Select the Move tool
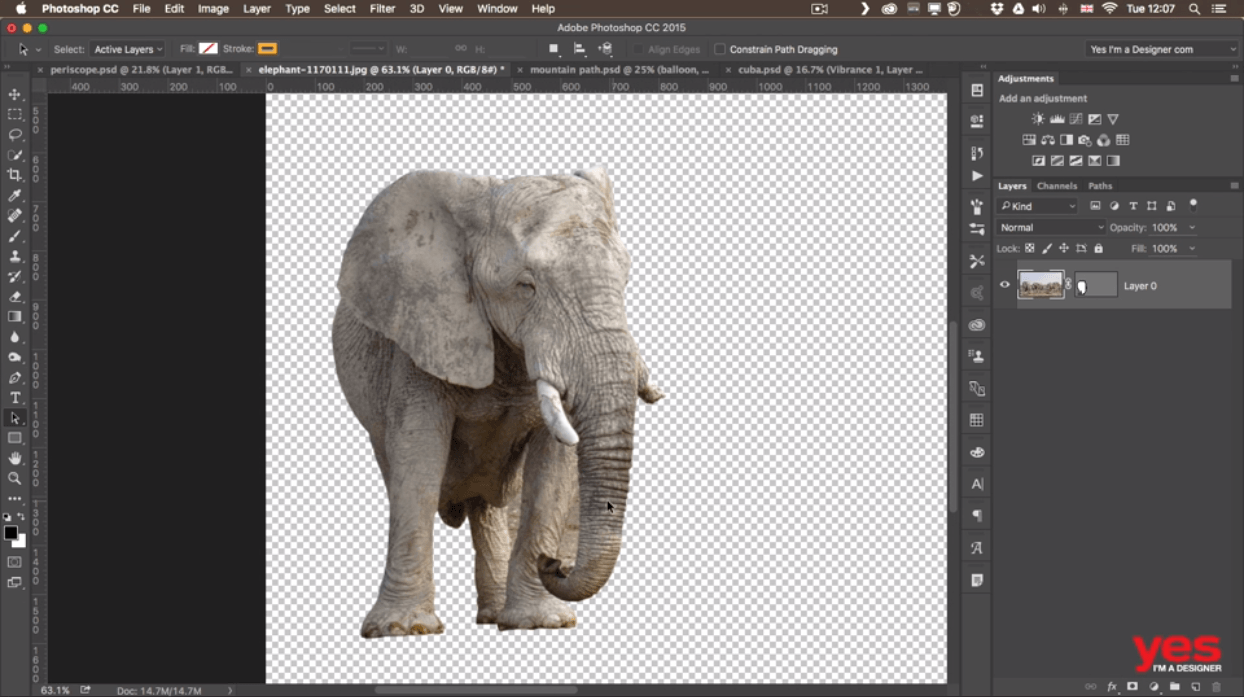This screenshot has height=697, width=1244. pos(14,94)
